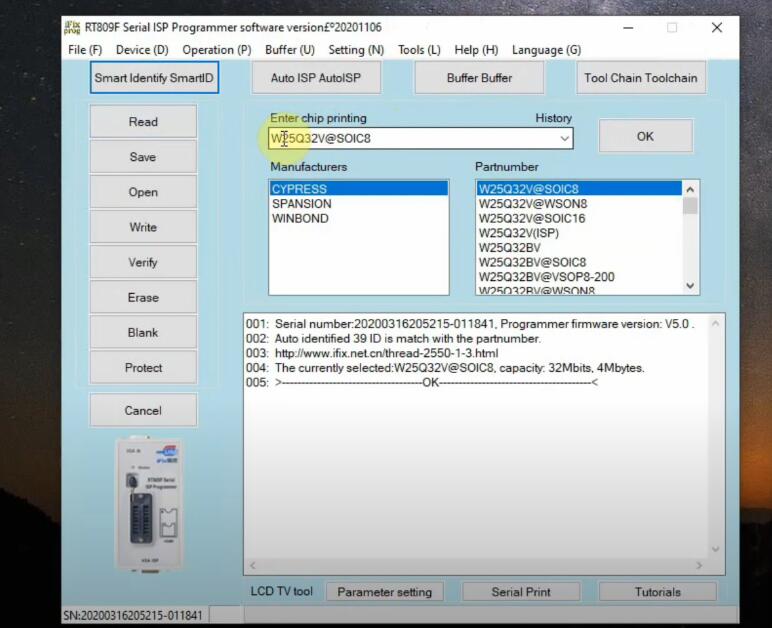Select W25Q32BV@VSOP8-200 in Partnumber list

(x=579, y=277)
